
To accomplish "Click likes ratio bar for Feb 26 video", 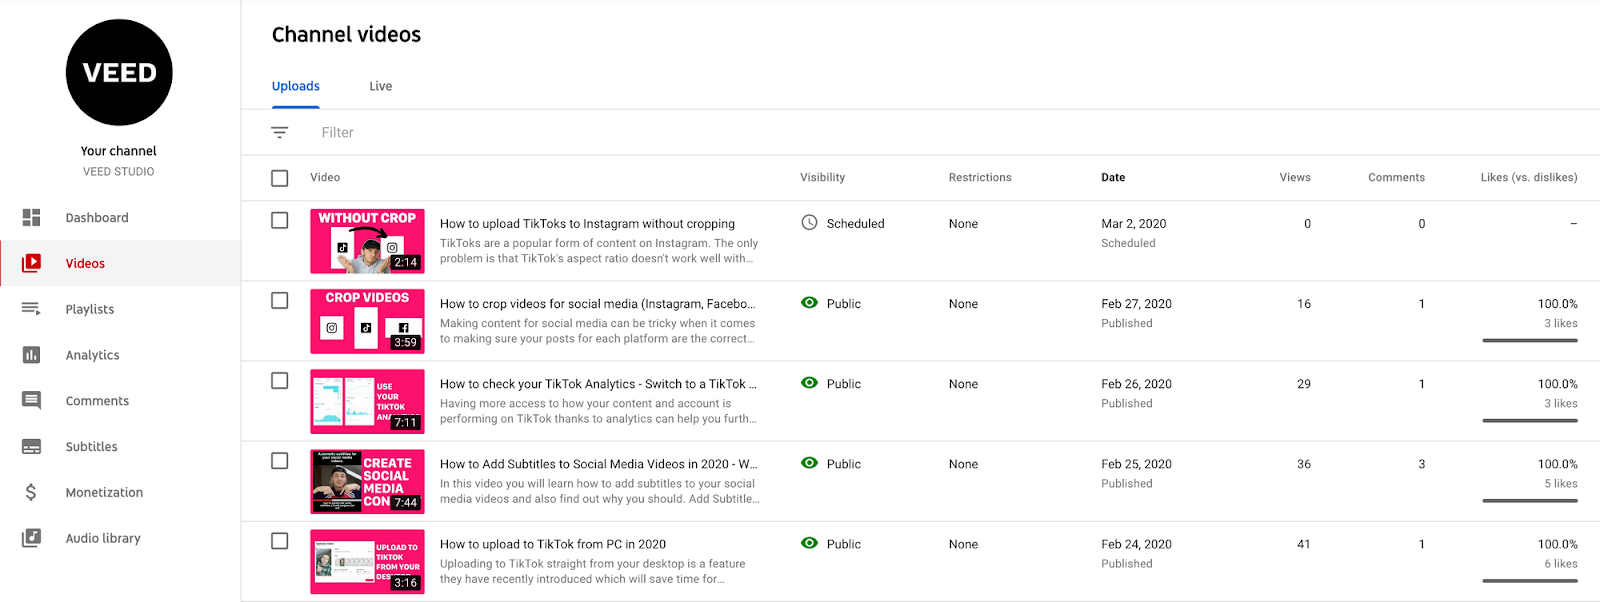I will click(x=1530, y=421).
